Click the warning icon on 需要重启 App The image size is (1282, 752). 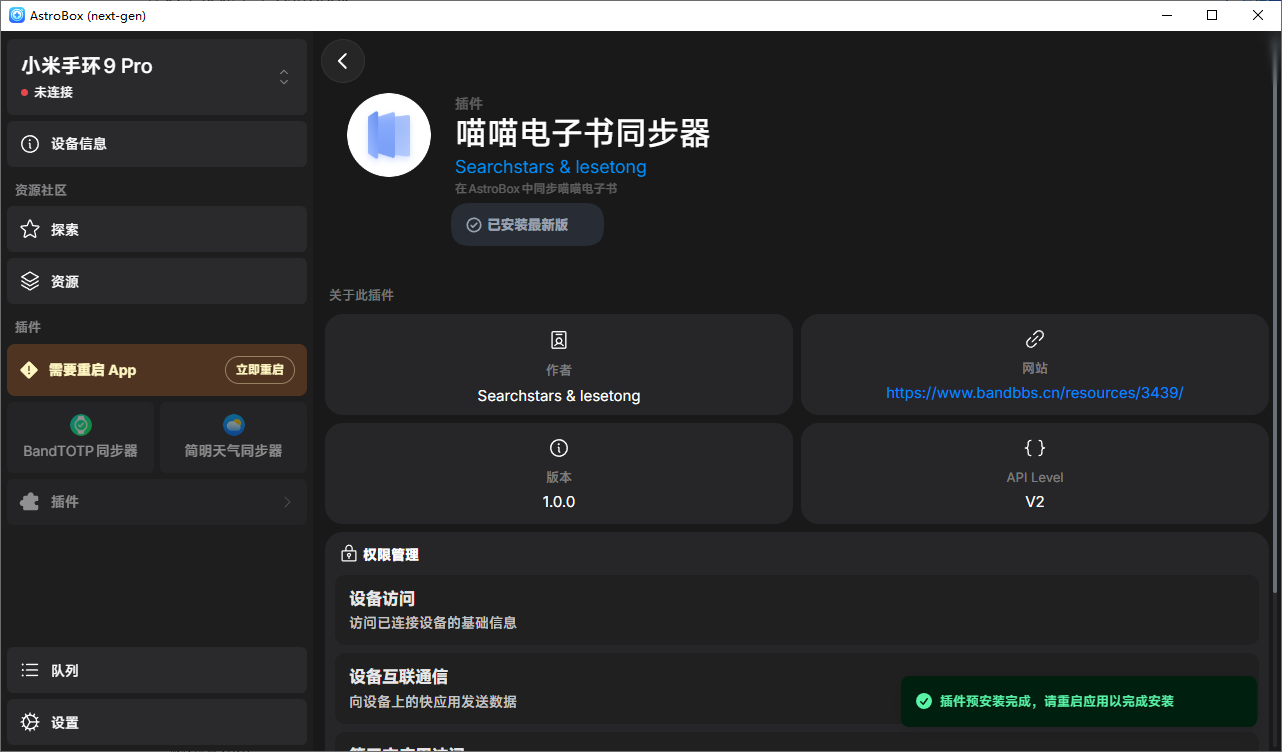pyautogui.click(x=29, y=370)
